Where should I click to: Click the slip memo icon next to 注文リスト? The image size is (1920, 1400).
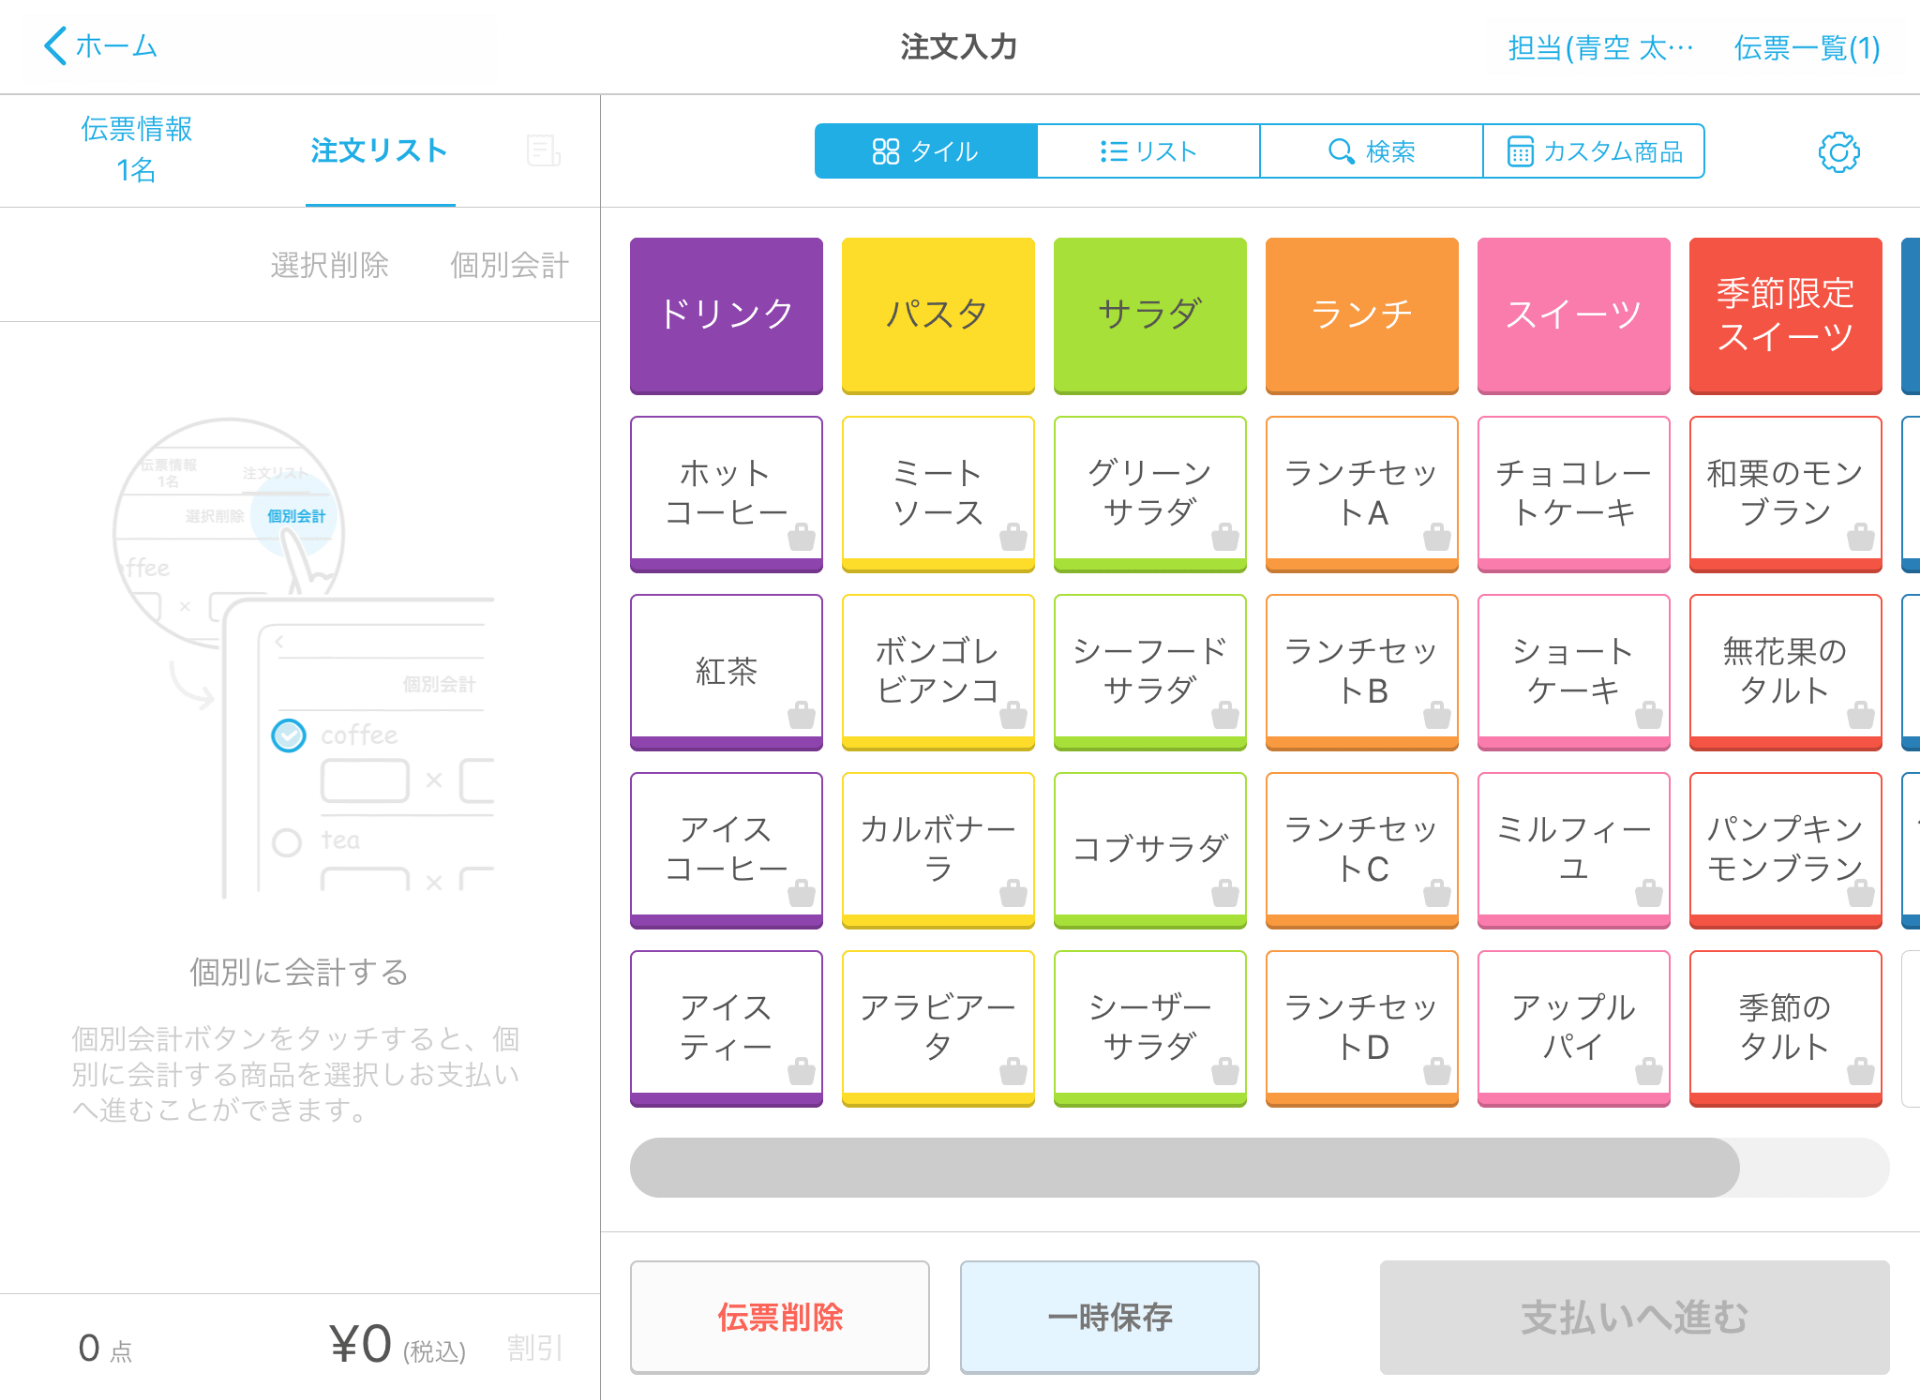click(x=543, y=151)
